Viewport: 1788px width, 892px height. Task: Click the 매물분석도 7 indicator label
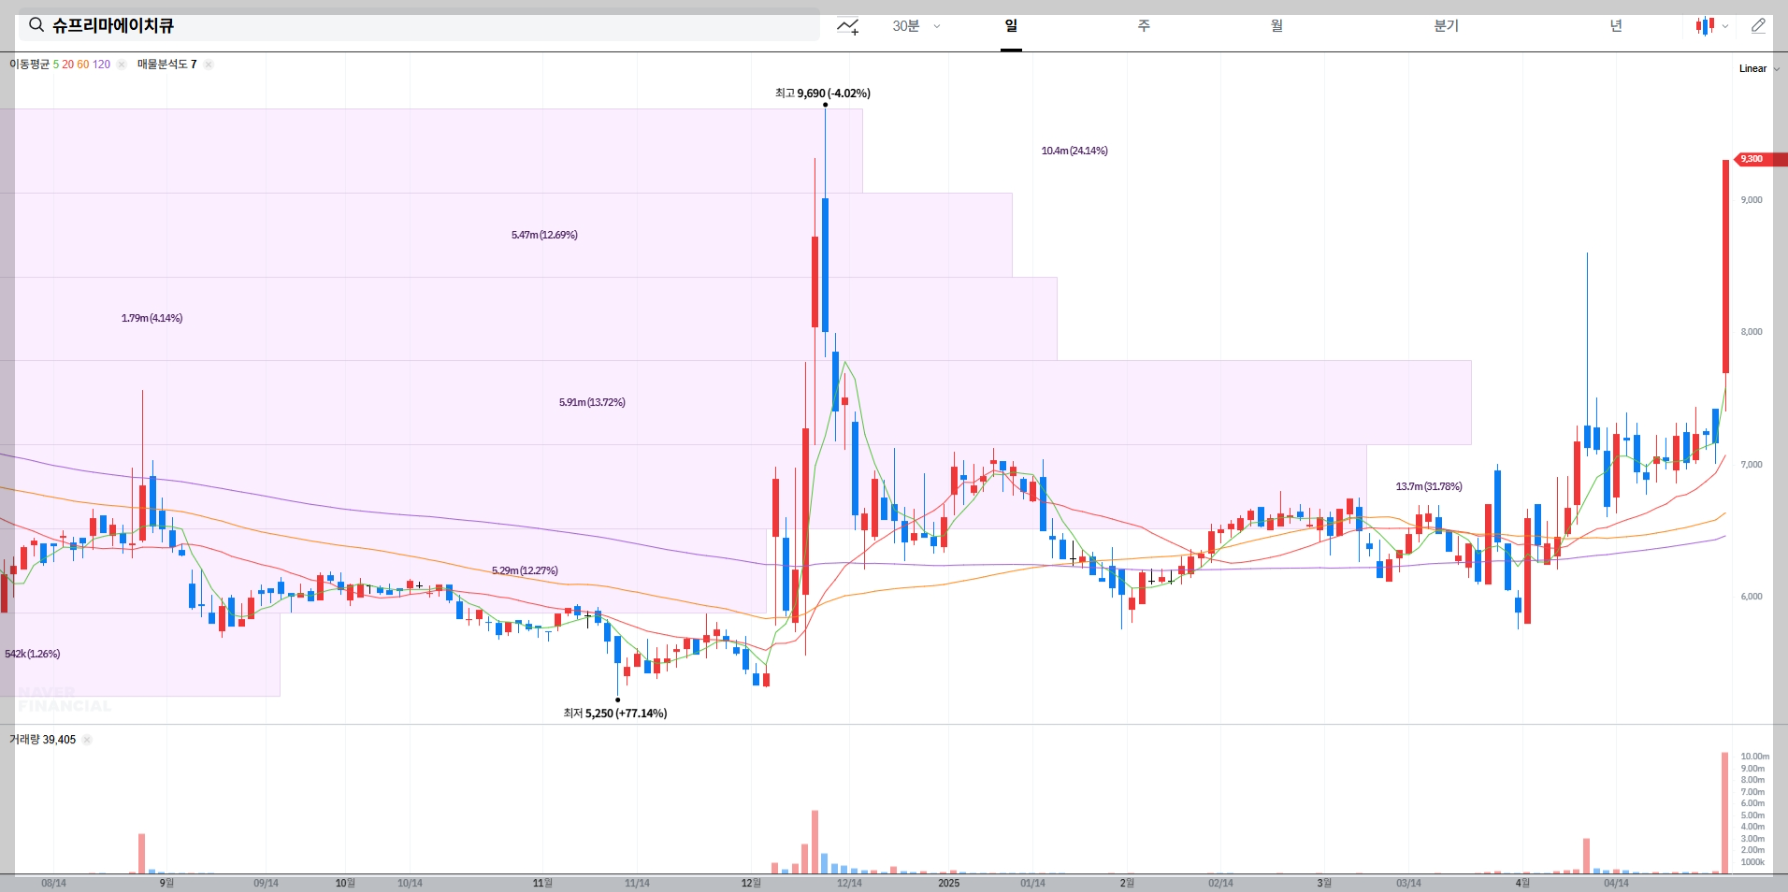167,64
